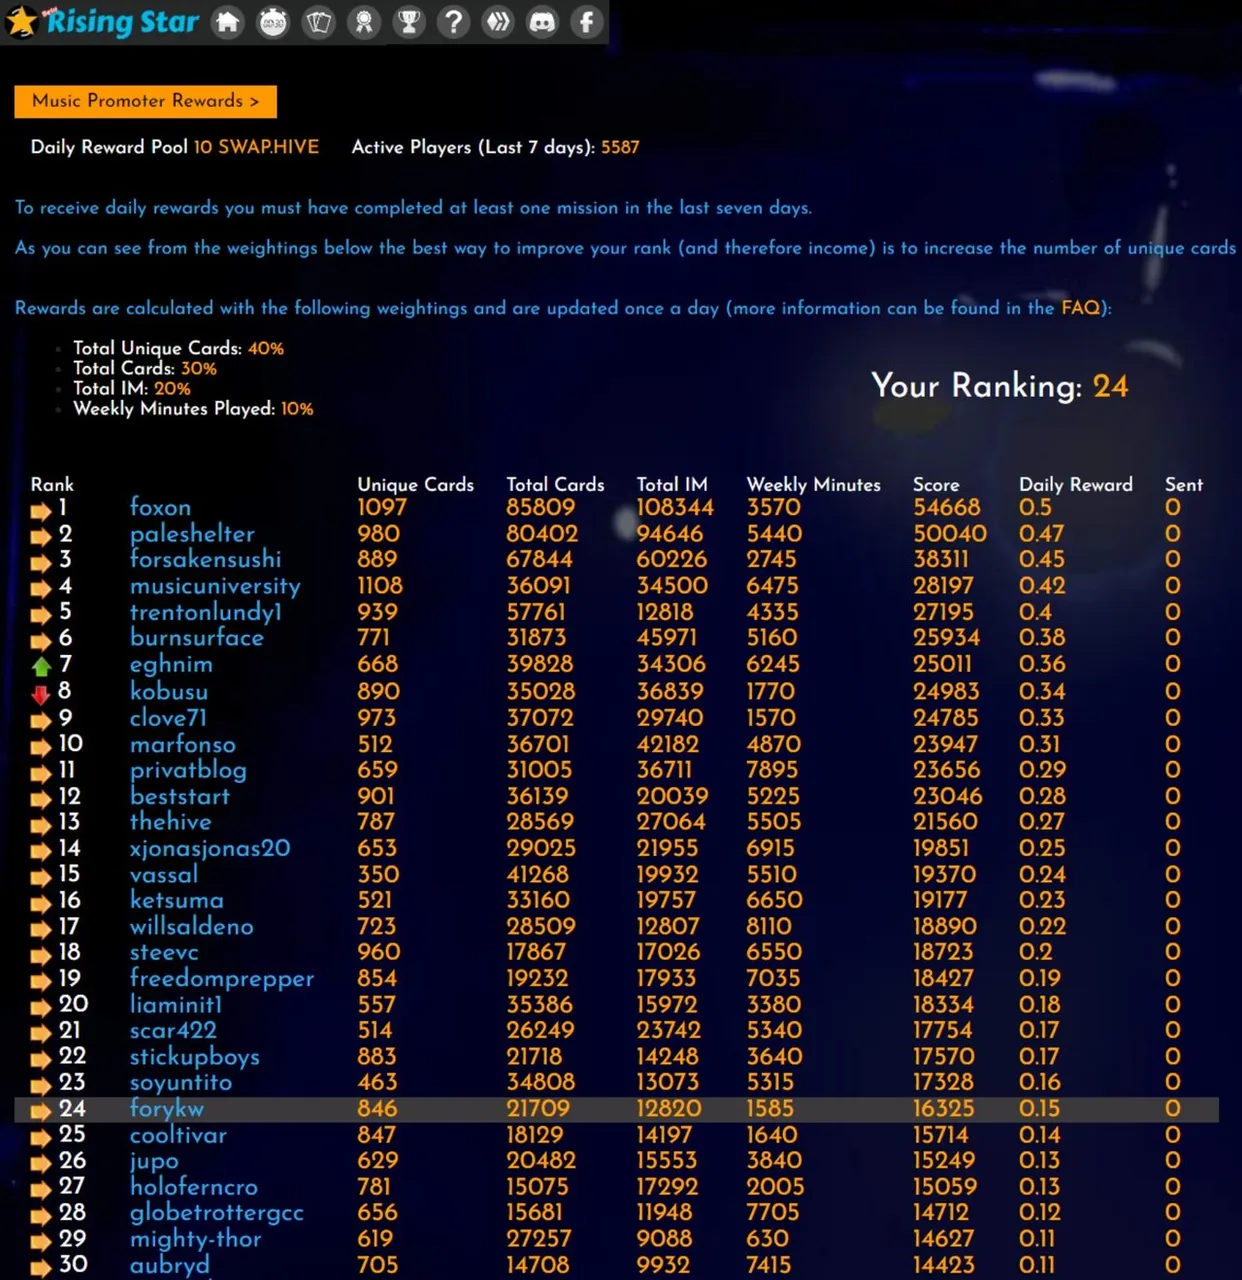Open player ketsuma's link
The image size is (1242, 1280).
click(177, 900)
